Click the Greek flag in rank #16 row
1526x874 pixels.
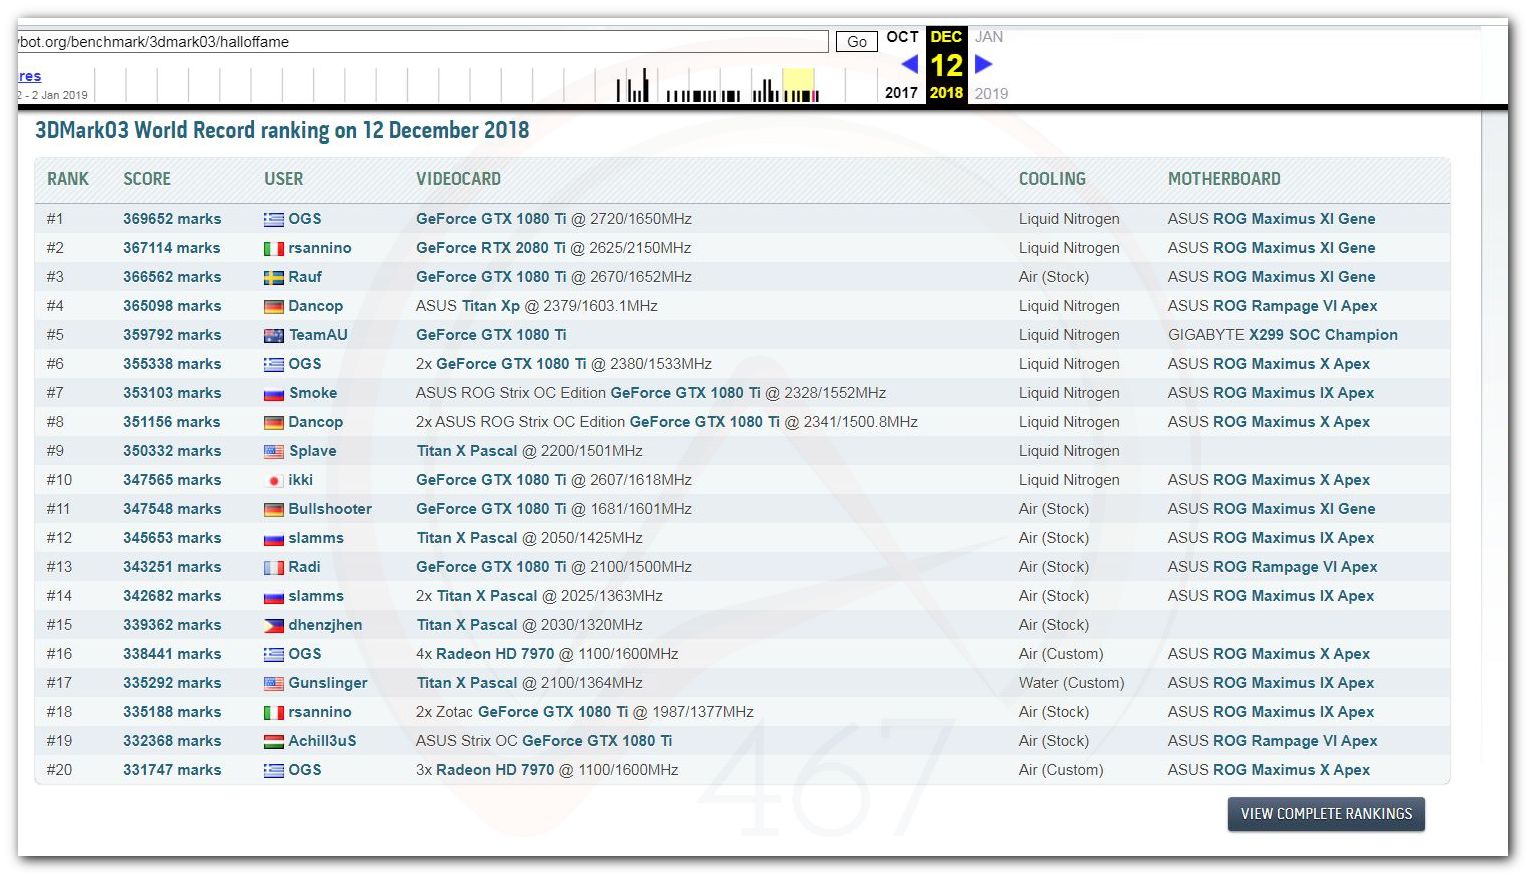click(x=274, y=654)
